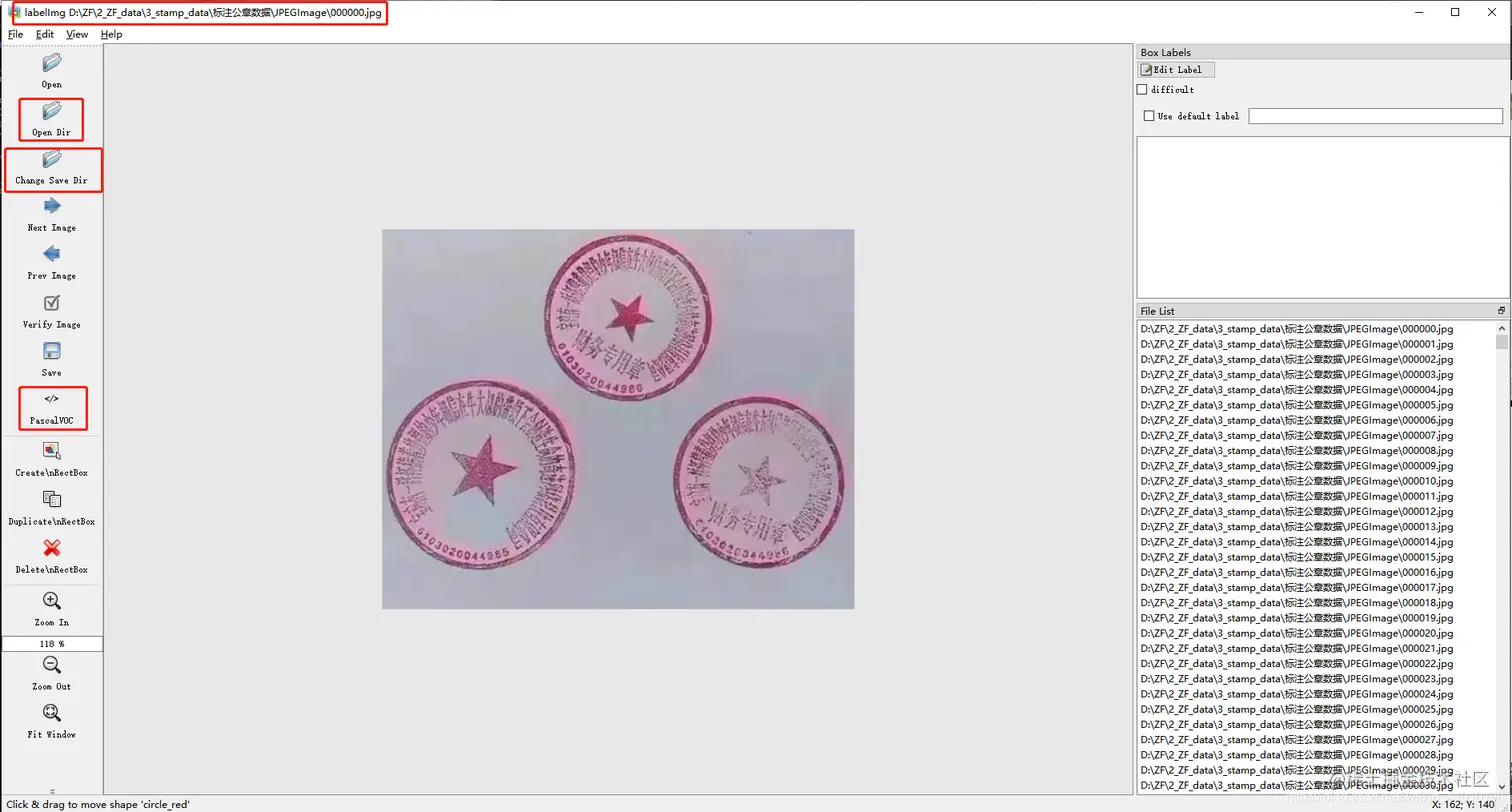1512x812 pixels.
Task: Select file 000002.jpg in File List
Action: (1297, 359)
